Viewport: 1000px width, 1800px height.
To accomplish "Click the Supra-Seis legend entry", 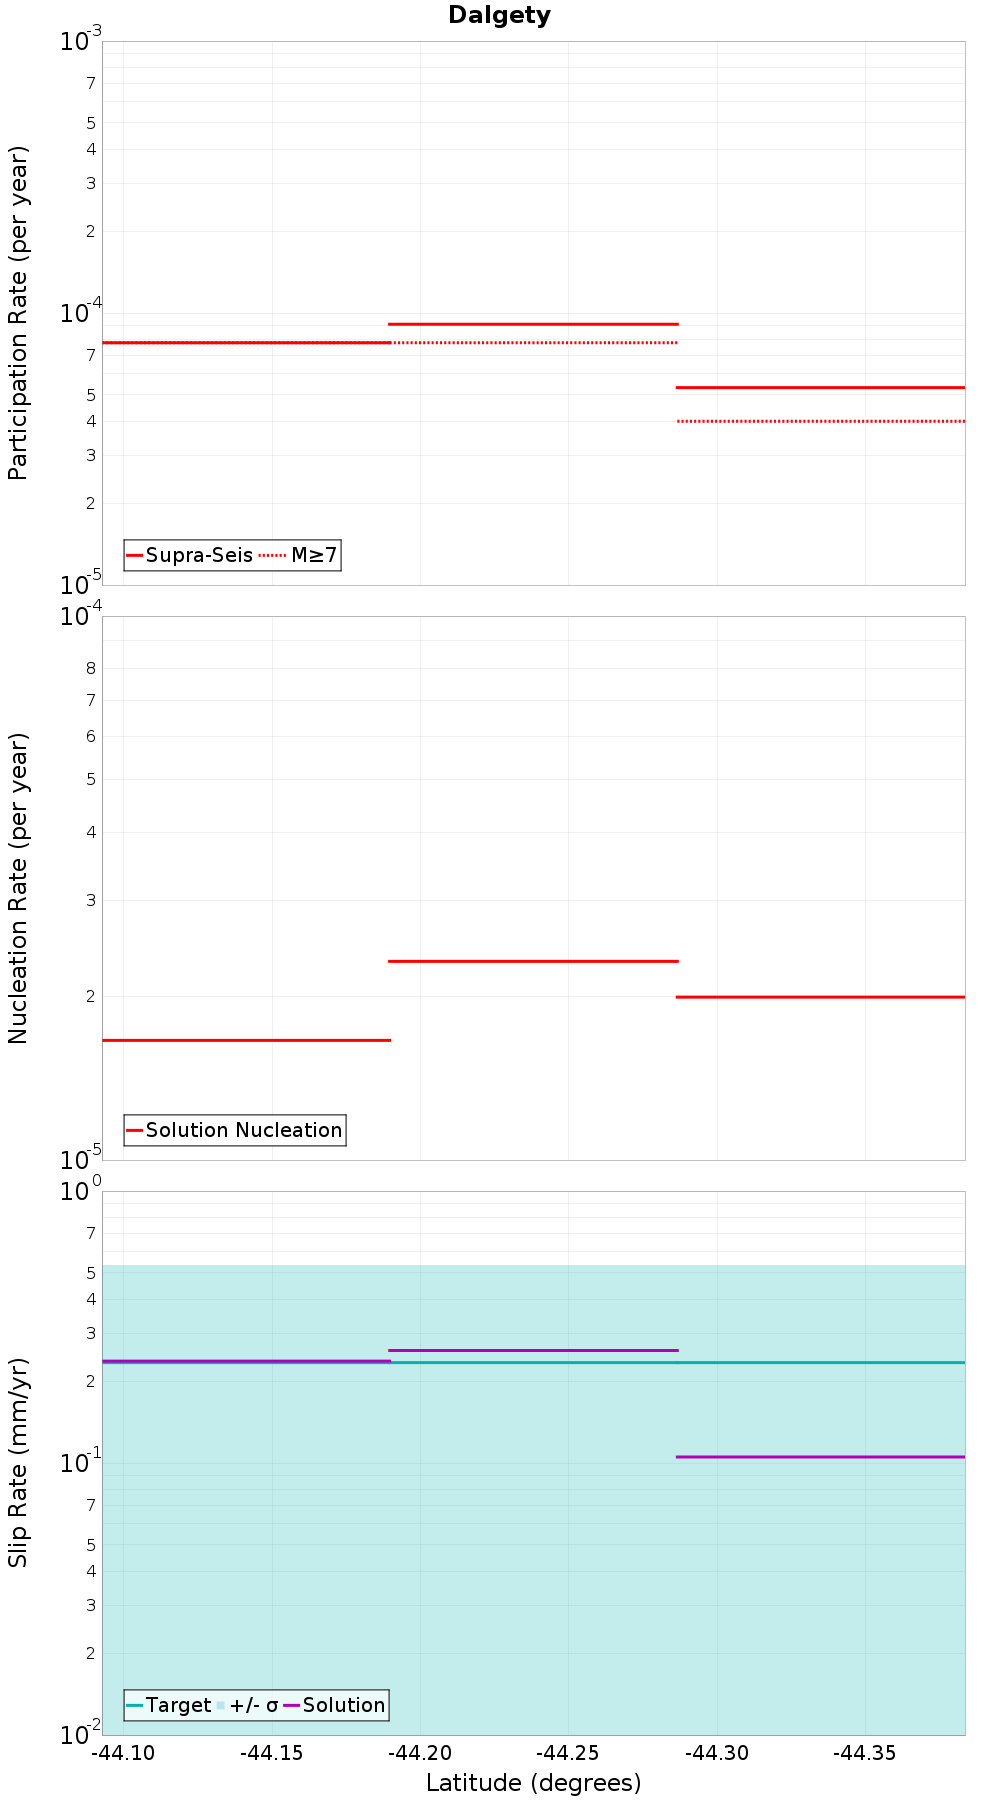I will click(x=189, y=555).
